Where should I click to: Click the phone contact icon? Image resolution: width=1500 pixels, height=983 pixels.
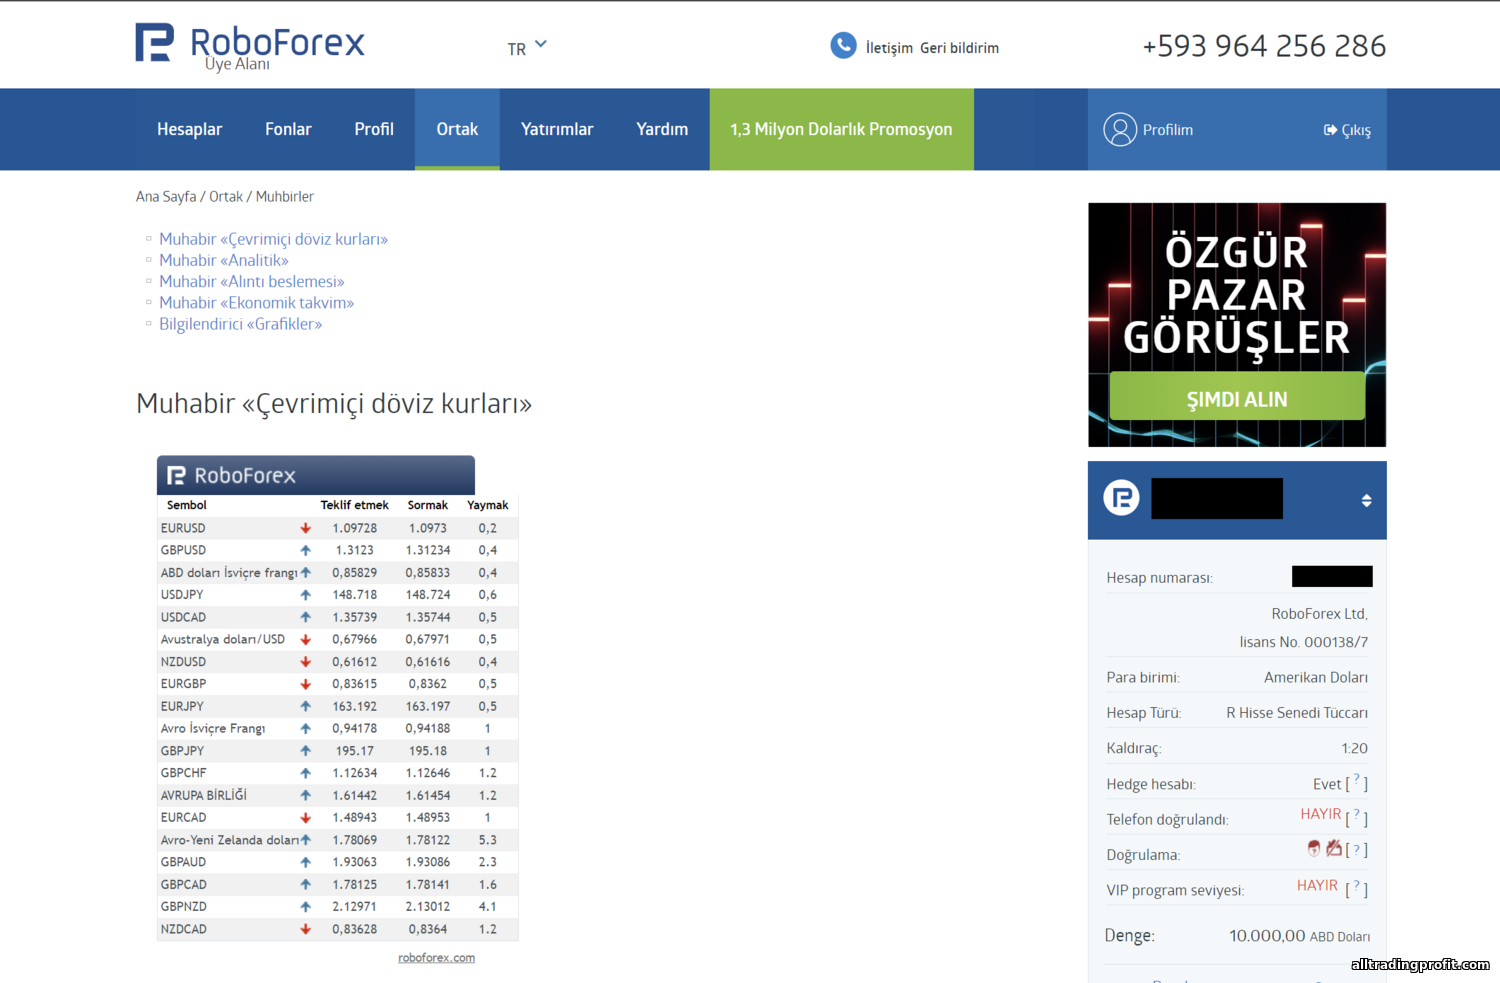(x=843, y=46)
